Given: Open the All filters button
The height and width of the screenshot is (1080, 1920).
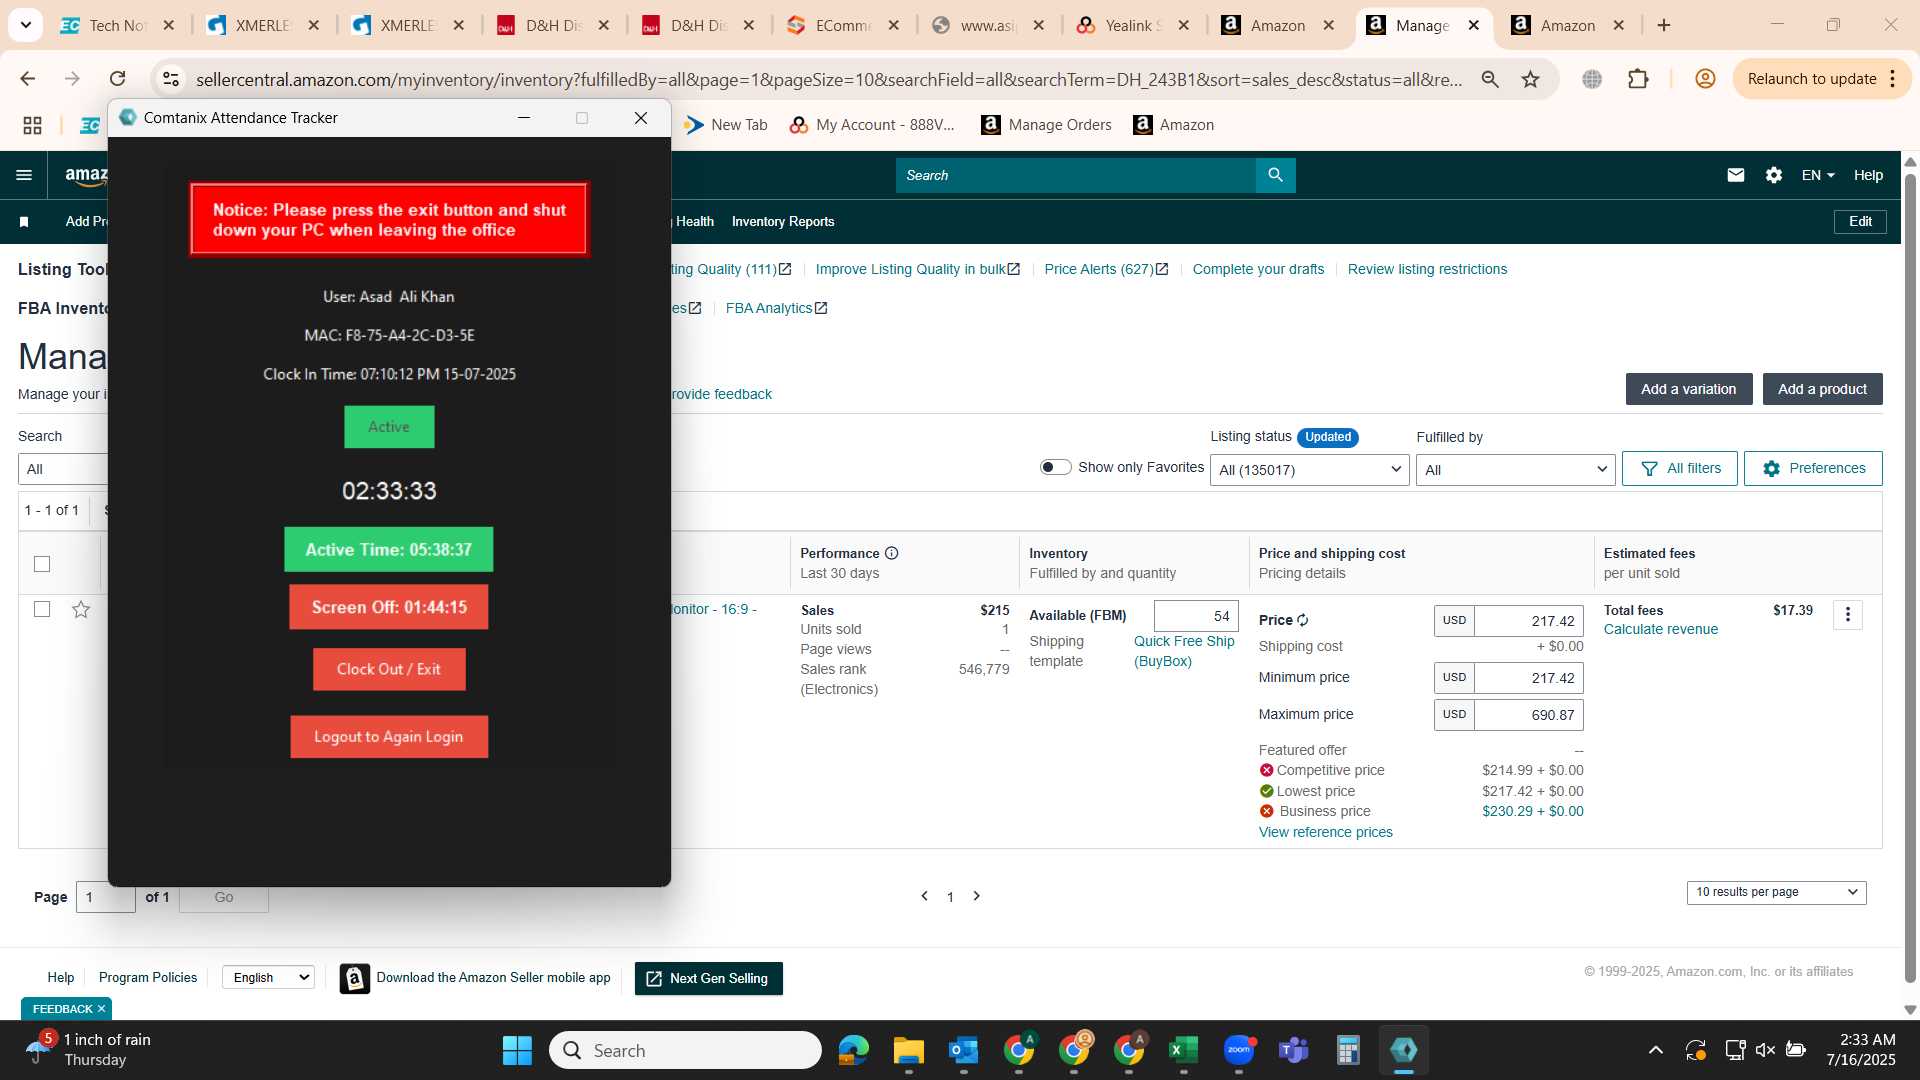Looking at the screenshot, I should point(1679,468).
